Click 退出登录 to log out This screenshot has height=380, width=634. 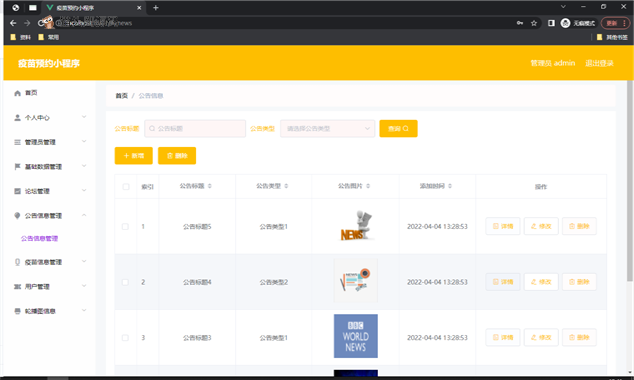599,63
